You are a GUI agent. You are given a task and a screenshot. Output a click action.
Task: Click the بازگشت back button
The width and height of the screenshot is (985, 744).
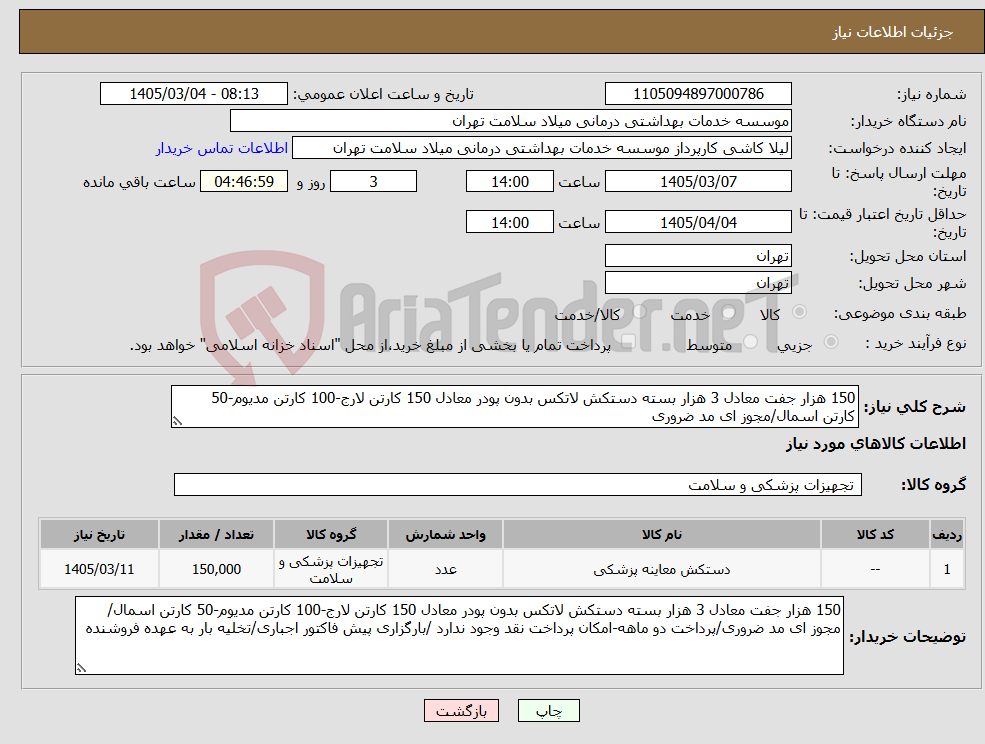point(461,711)
